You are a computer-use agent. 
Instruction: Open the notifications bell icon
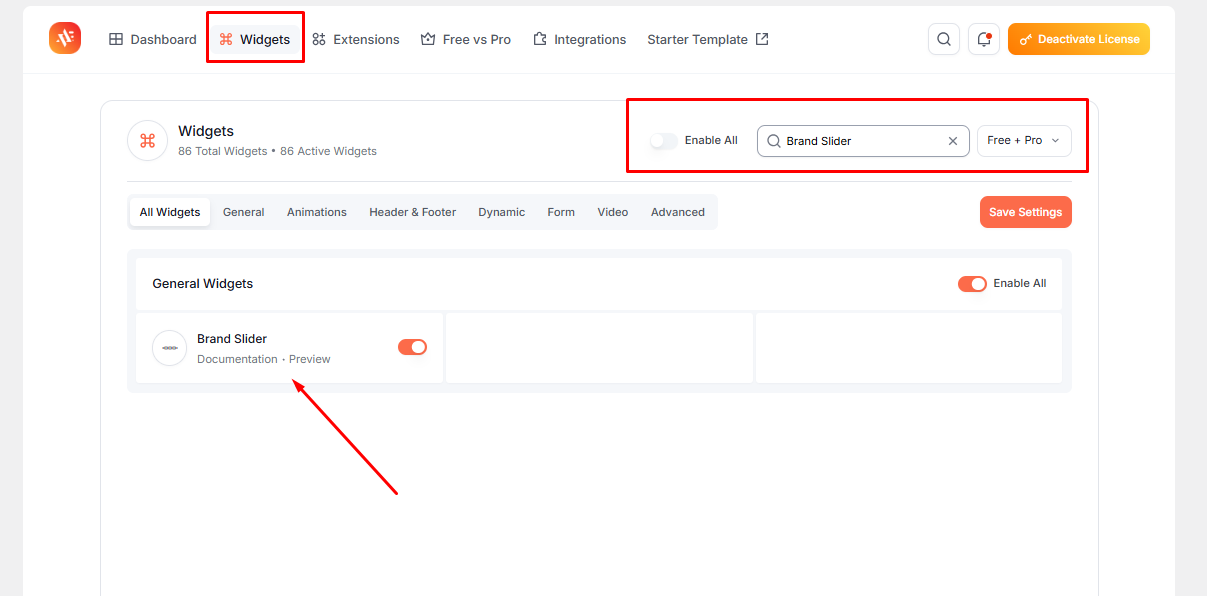[984, 39]
